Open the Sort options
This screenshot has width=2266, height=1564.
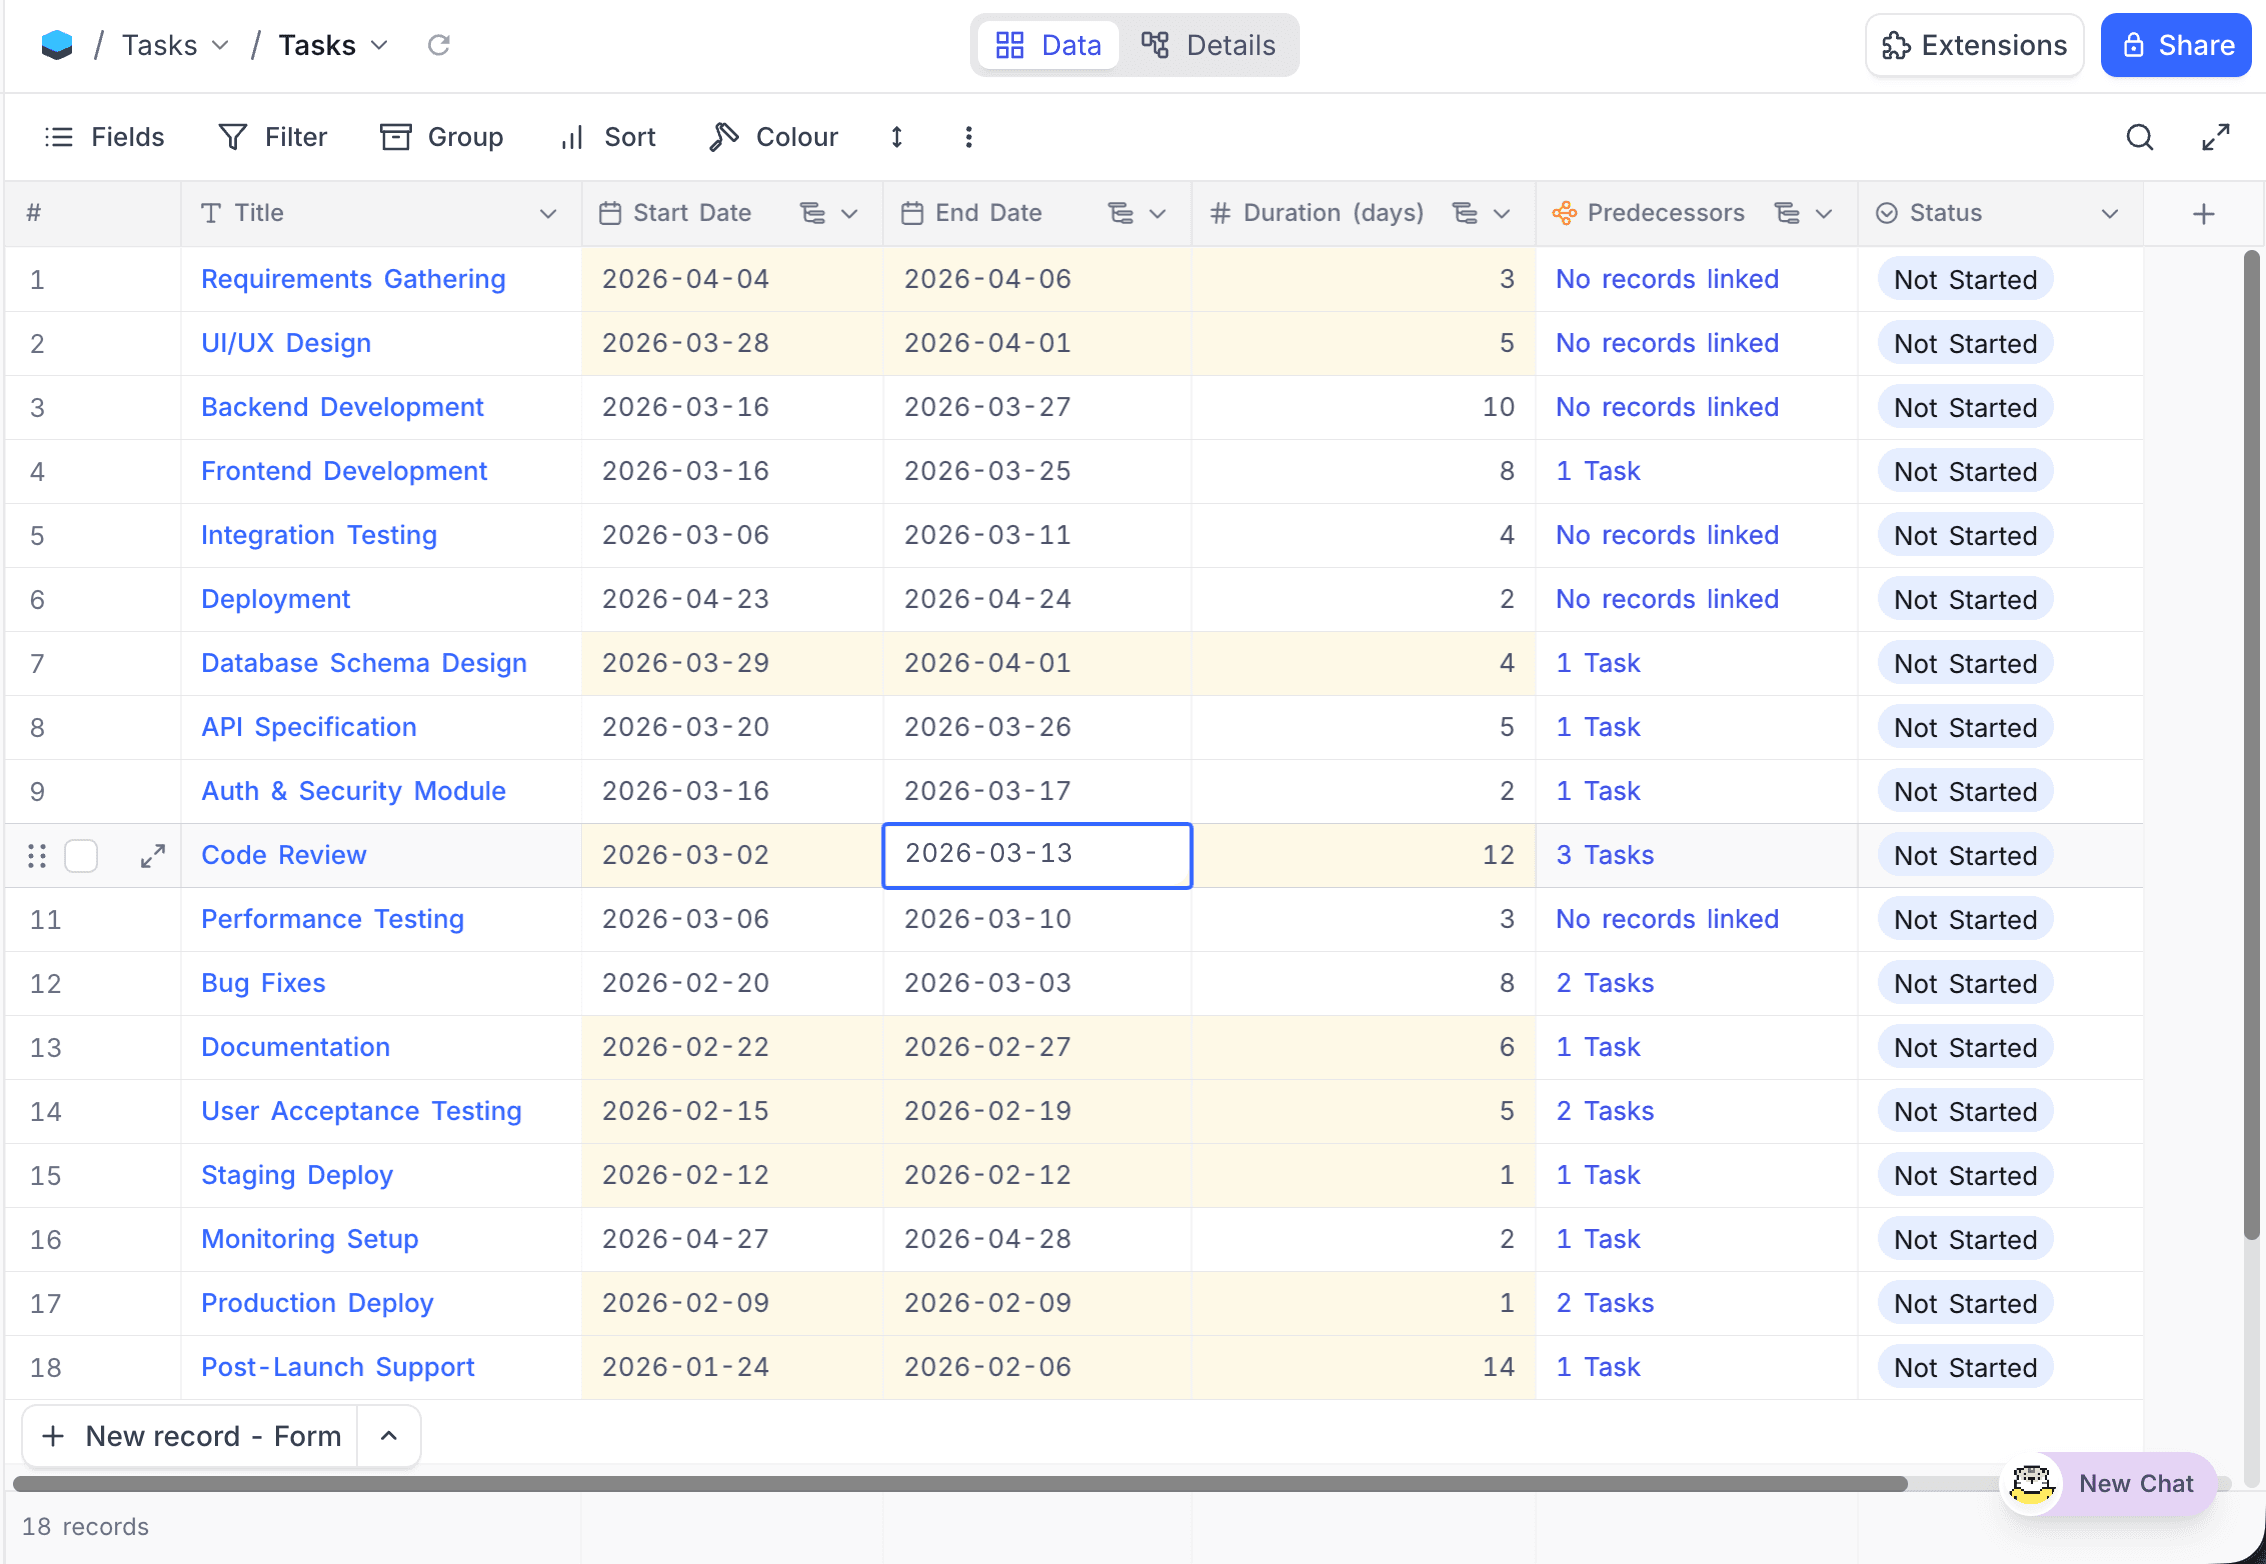pyautogui.click(x=606, y=137)
